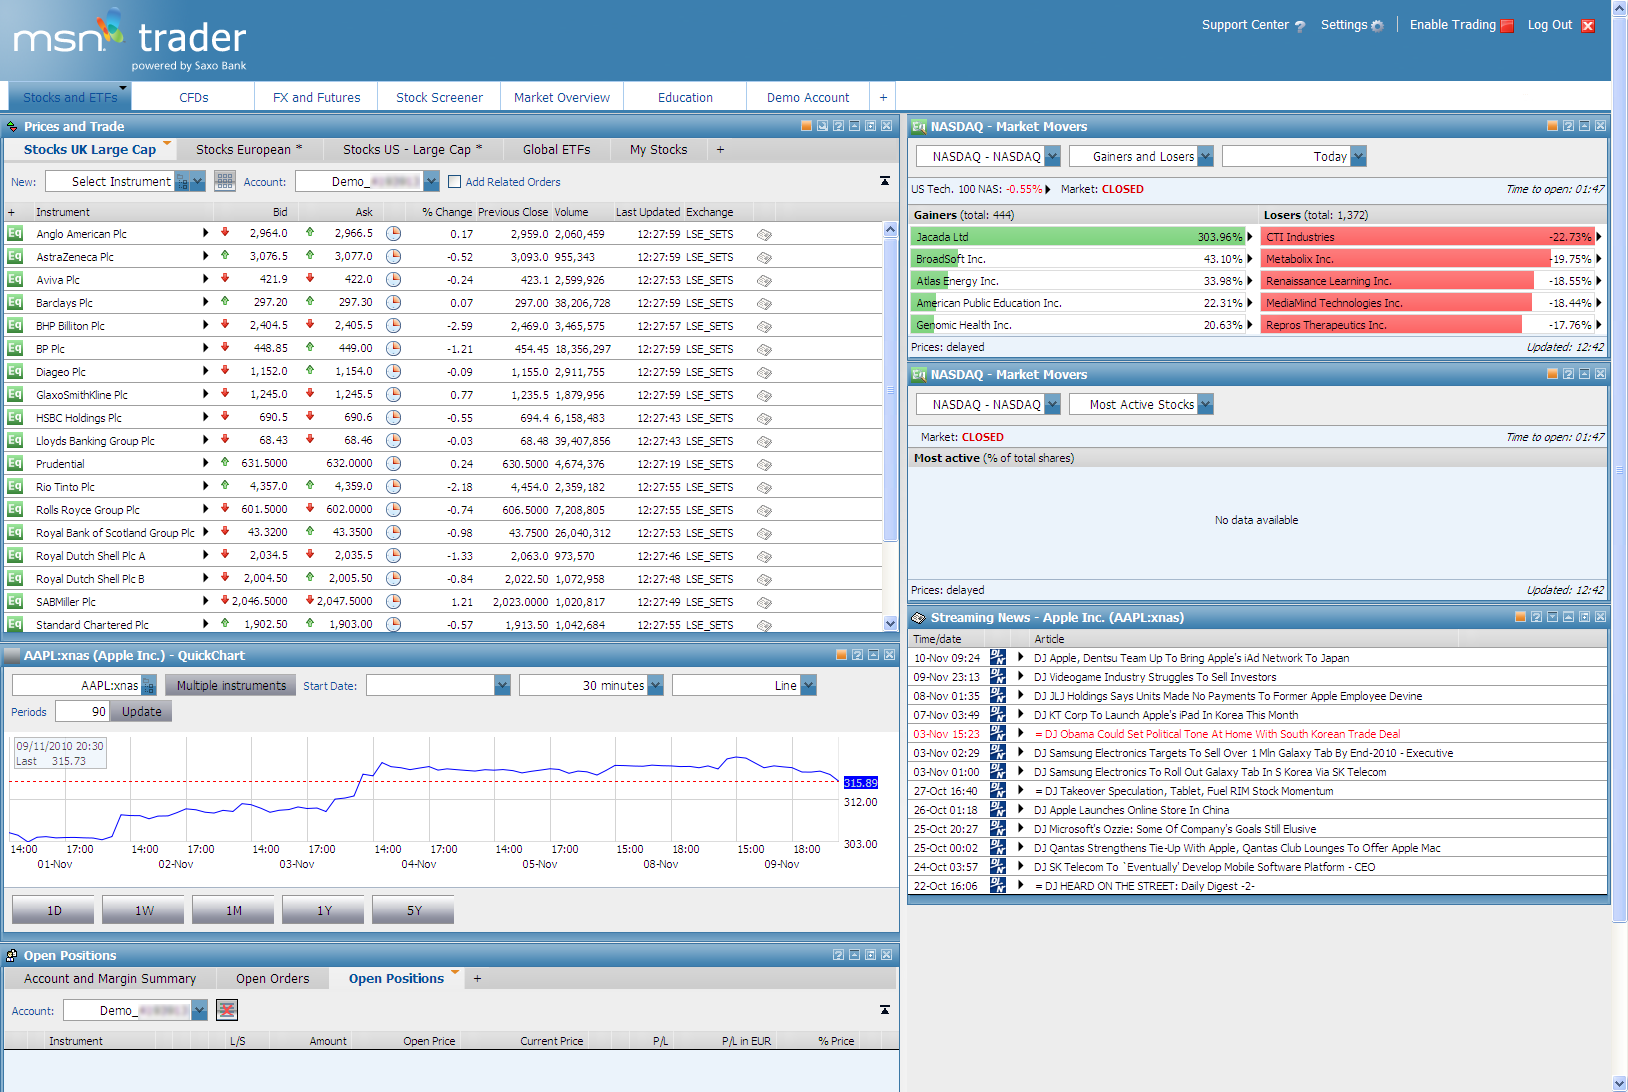Click the Support Center question mark icon
Screen dimensions: 1628x1092
[1300, 26]
